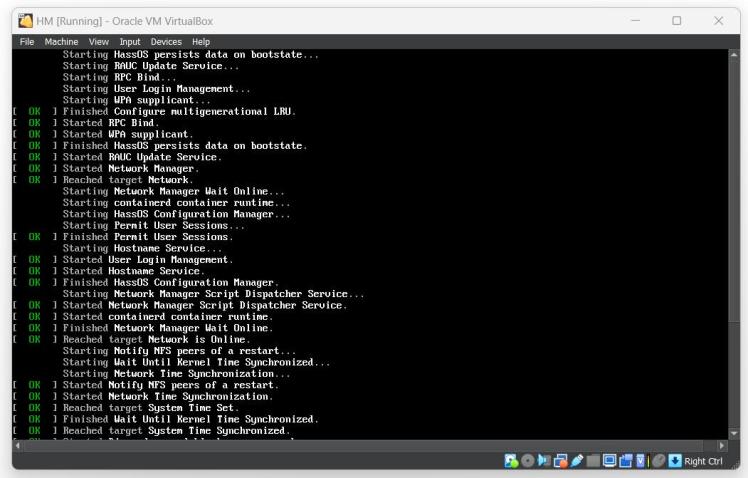Open the Help menu
This screenshot has width=748, height=478.
[201, 42]
